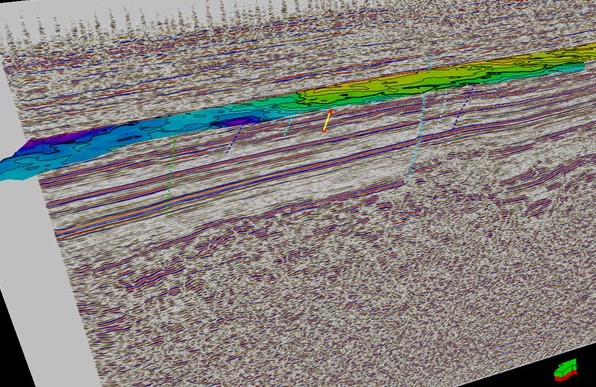
Task: Pick the red bottom endpoint of yellow stick
Action: (324, 131)
